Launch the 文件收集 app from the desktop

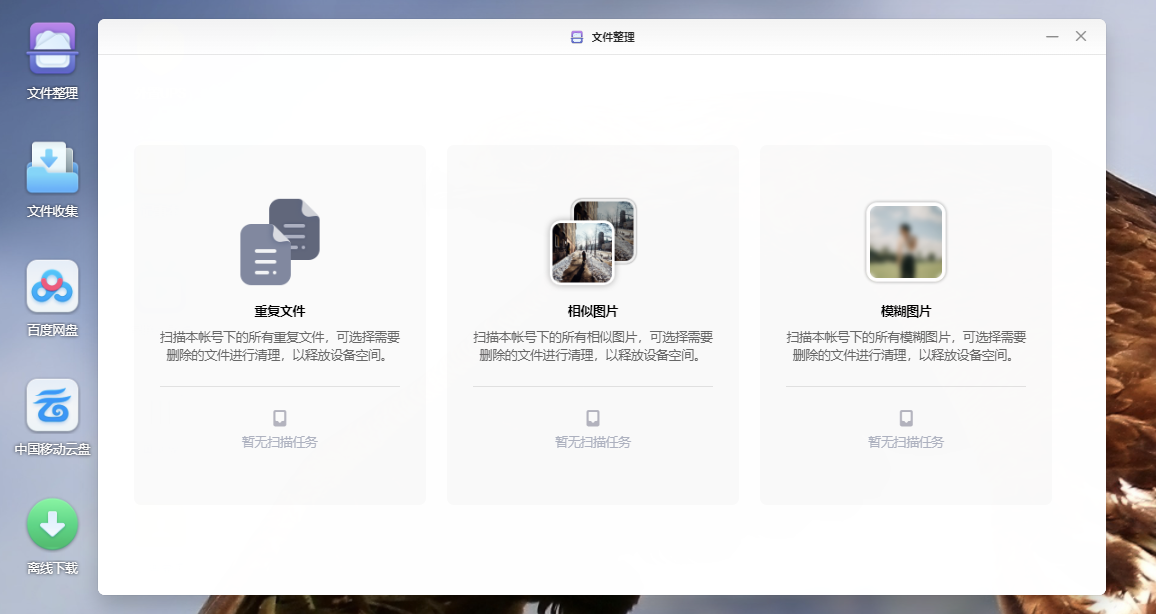pyautogui.click(x=52, y=168)
